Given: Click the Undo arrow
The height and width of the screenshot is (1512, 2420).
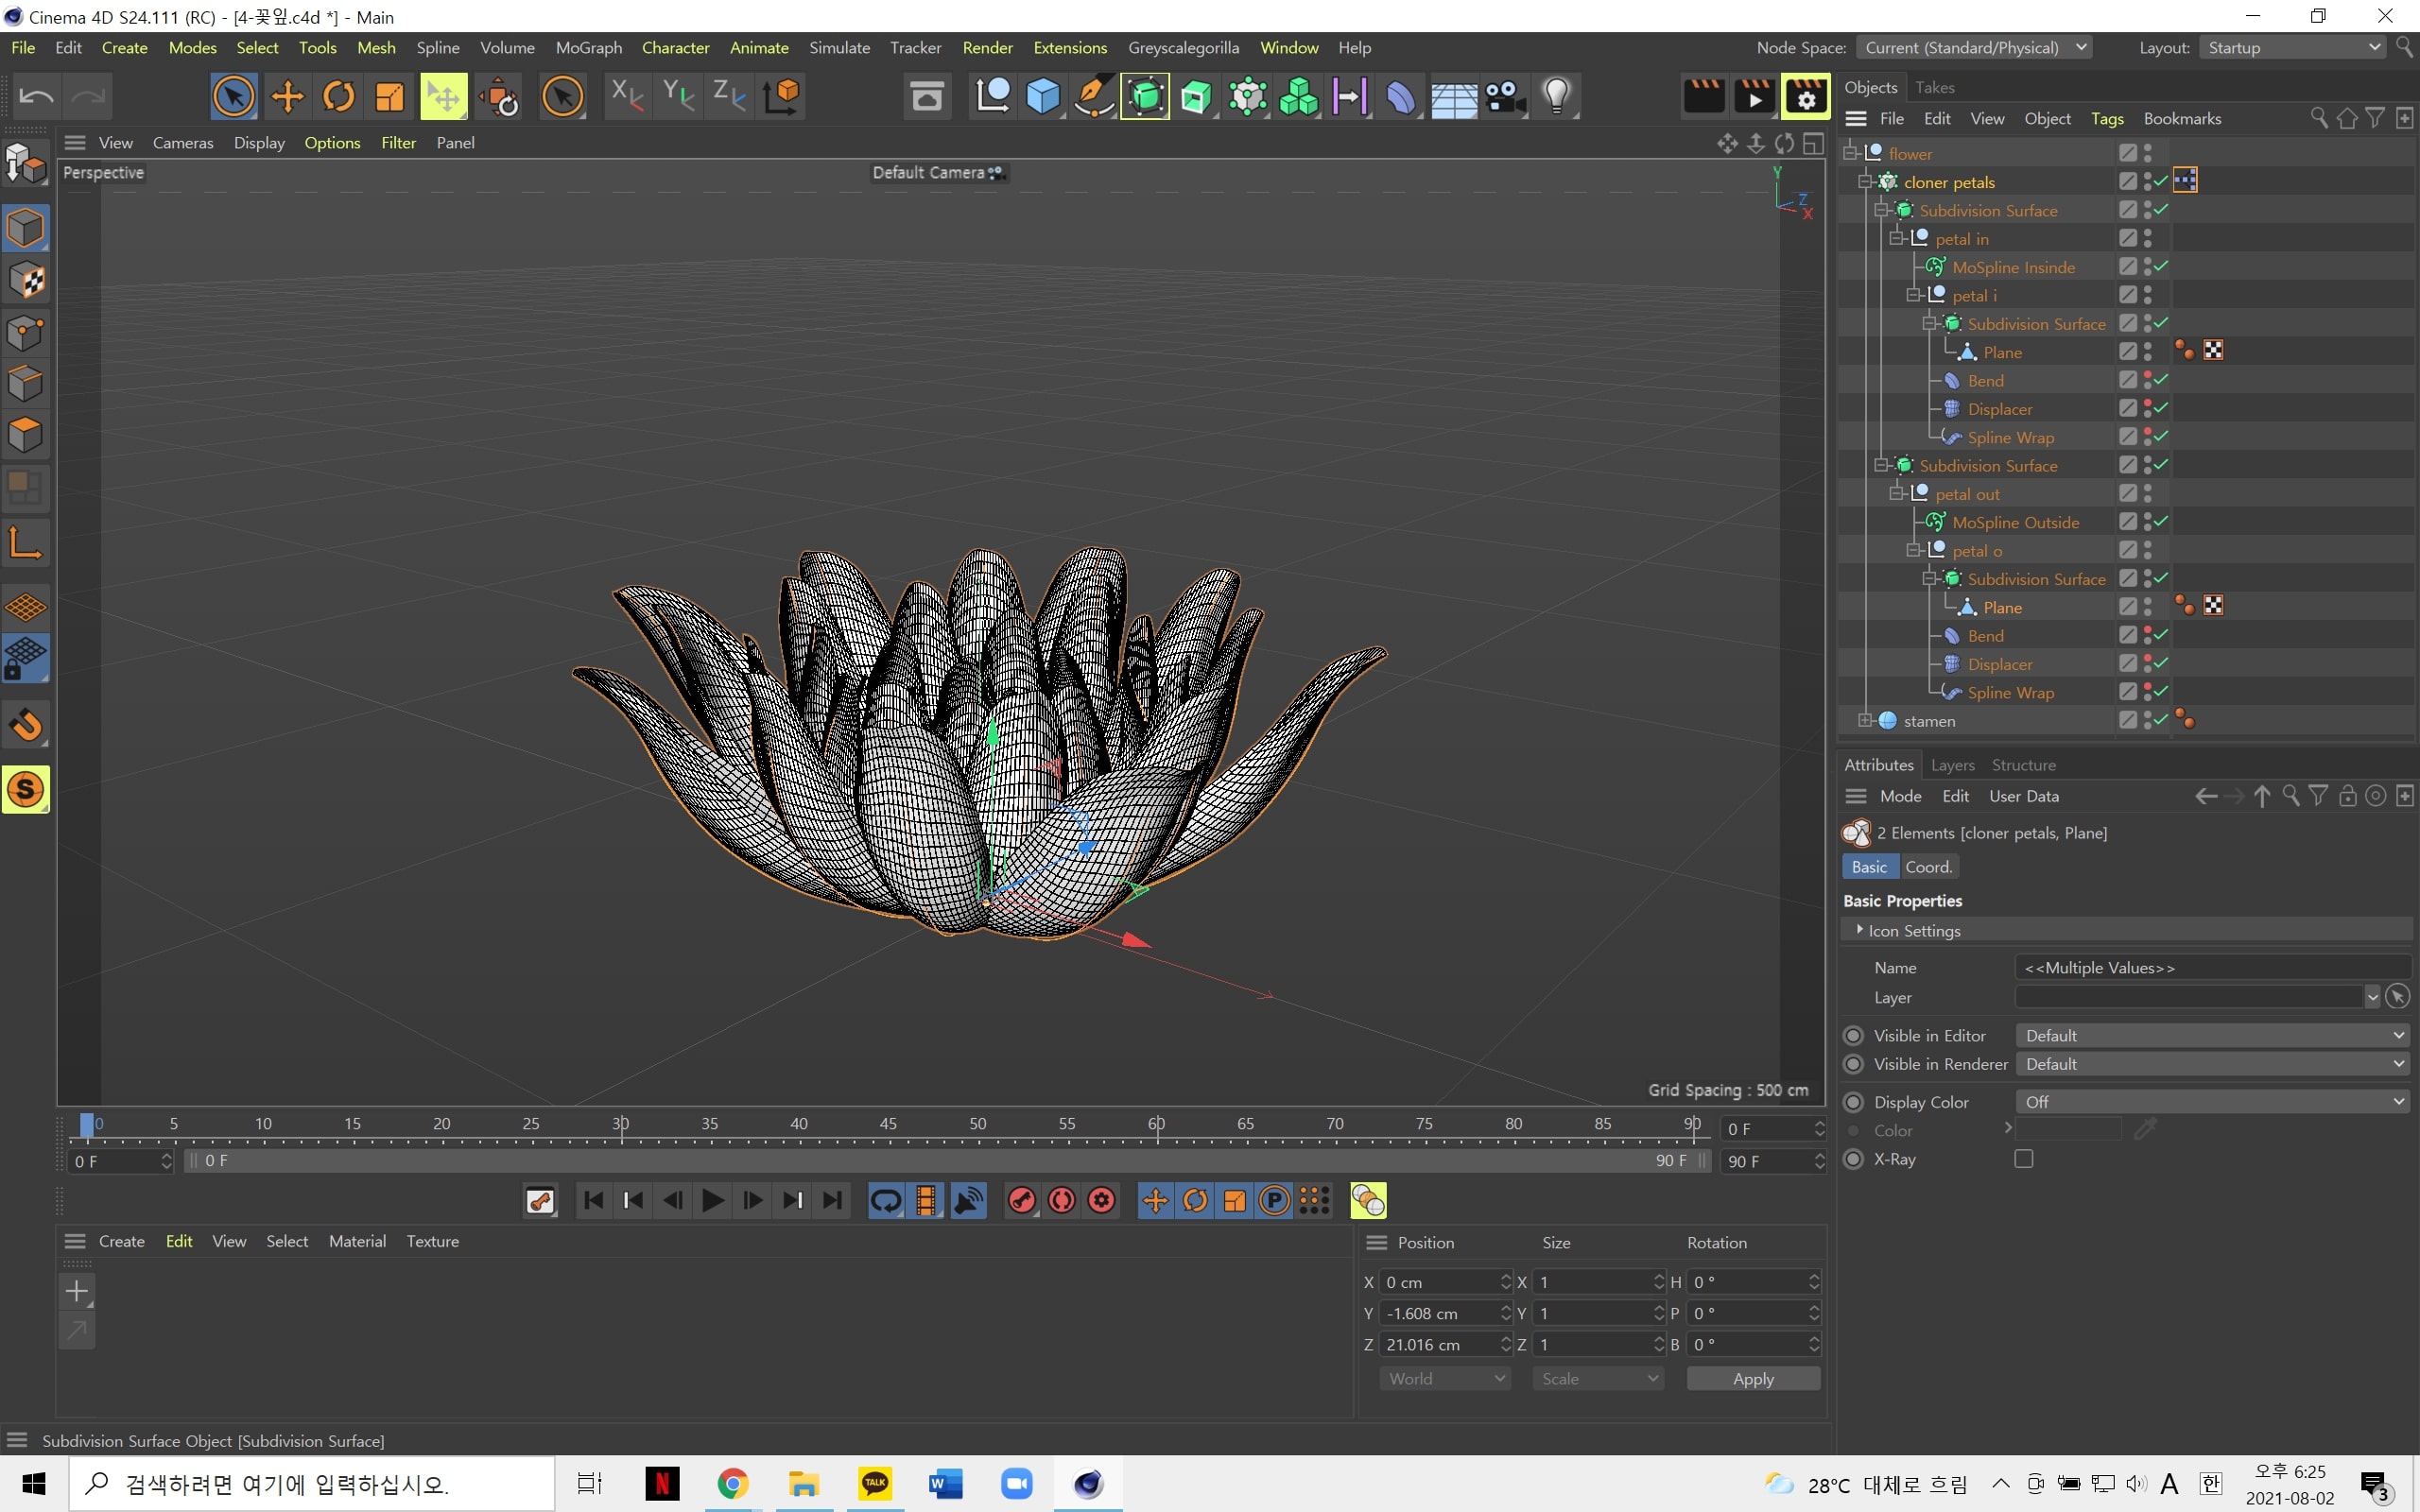Looking at the screenshot, I should [37, 97].
